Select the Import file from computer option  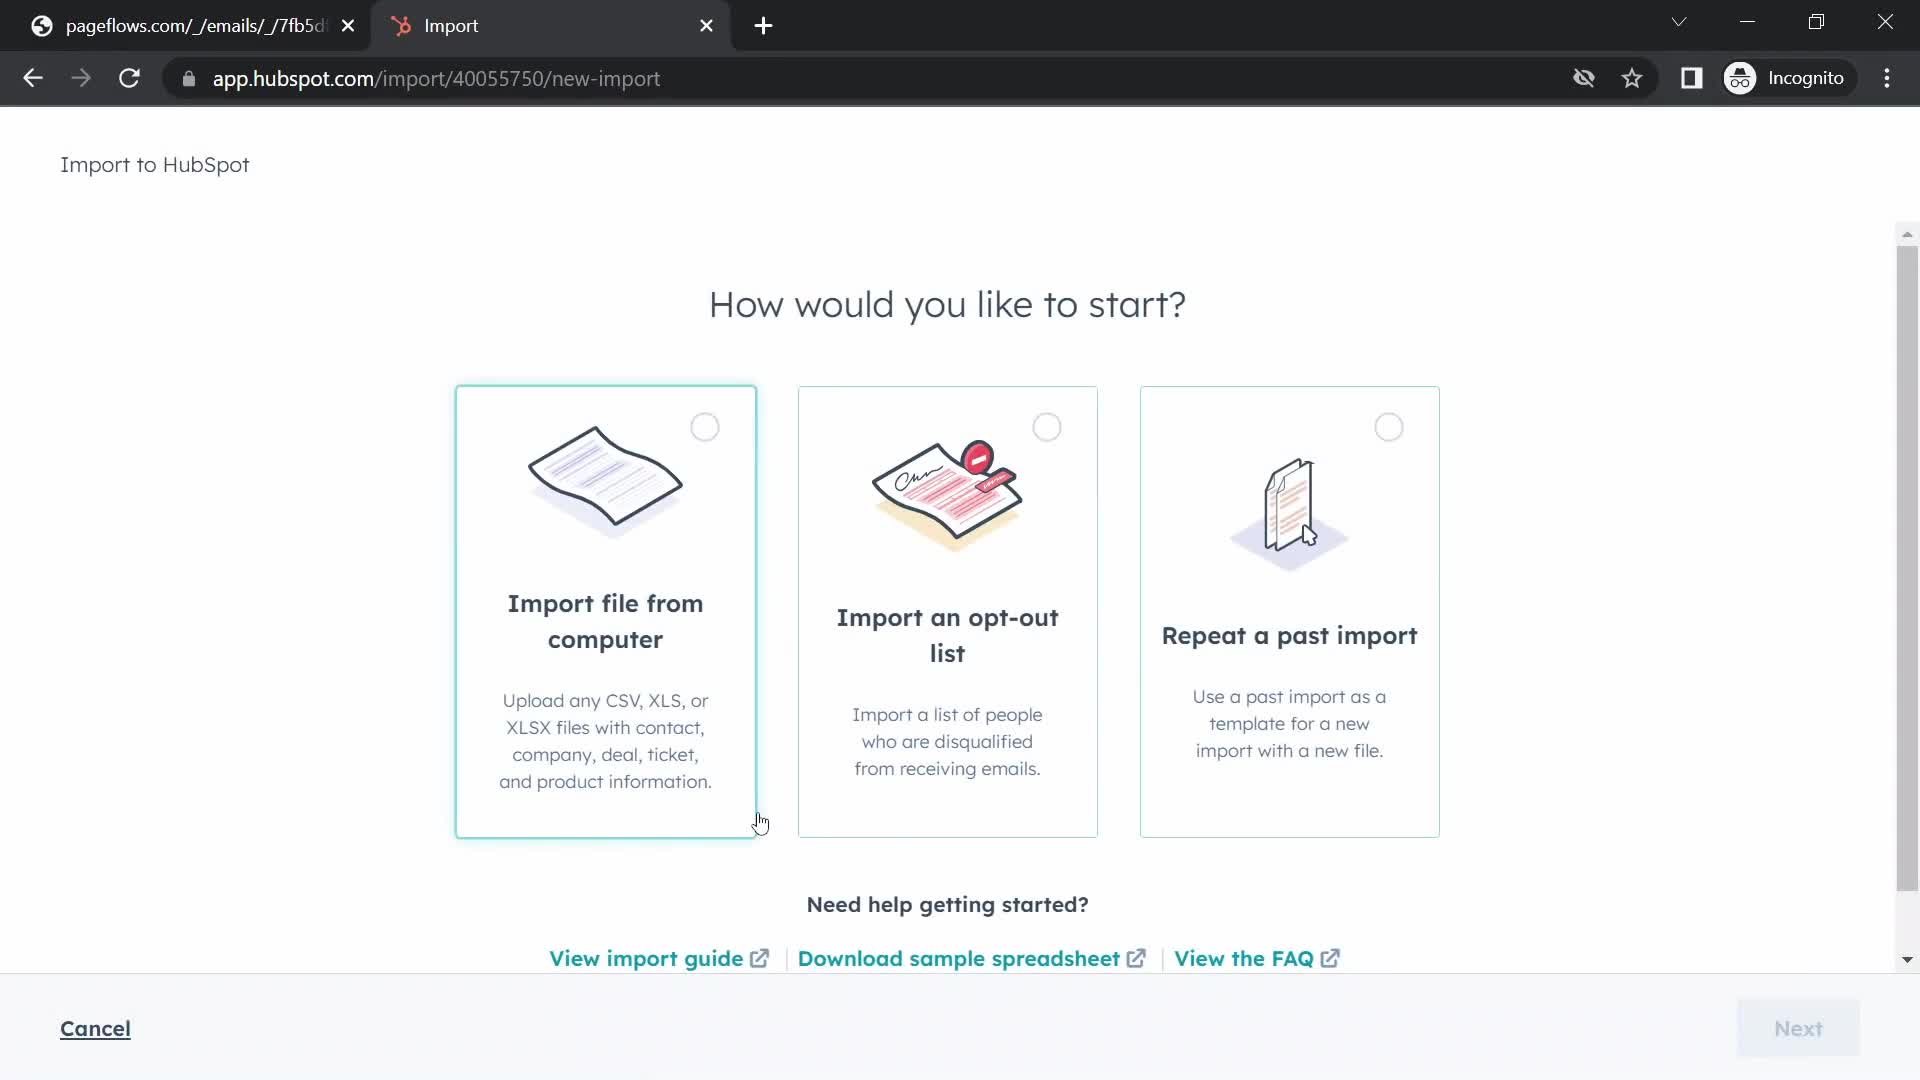click(x=607, y=611)
